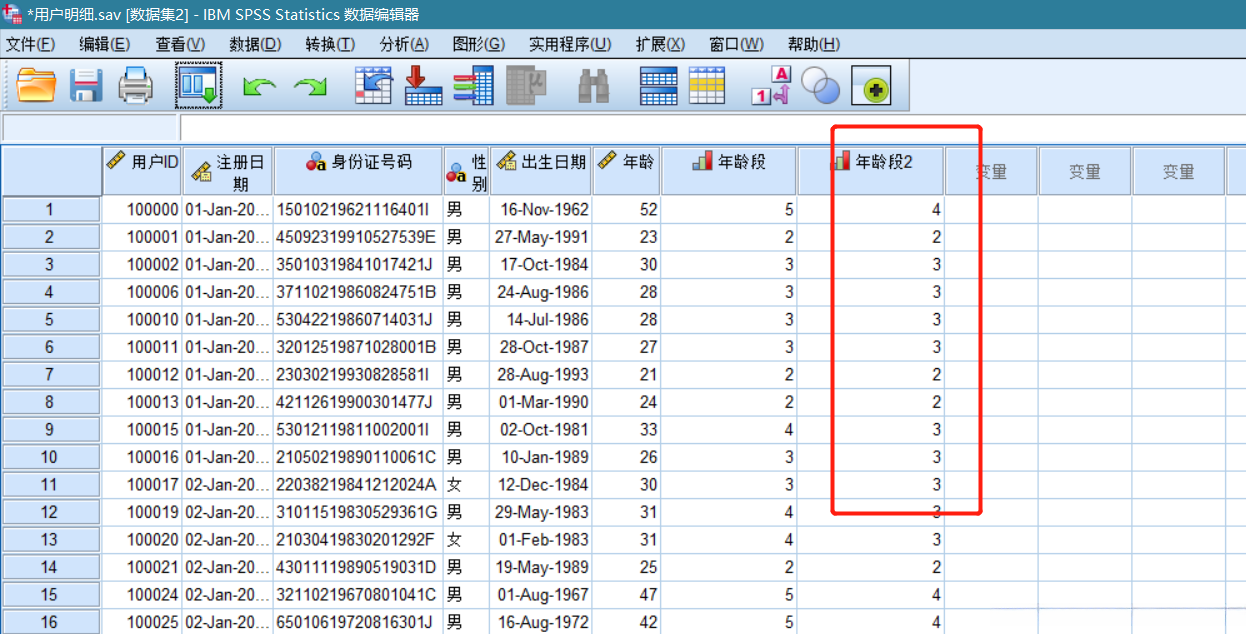Open Find with the binoculars icon

click(x=594, y=87)
